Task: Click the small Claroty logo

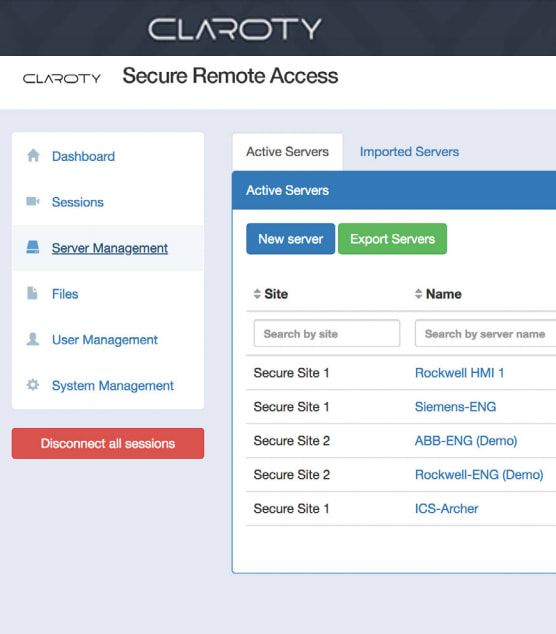Action: 61,78
